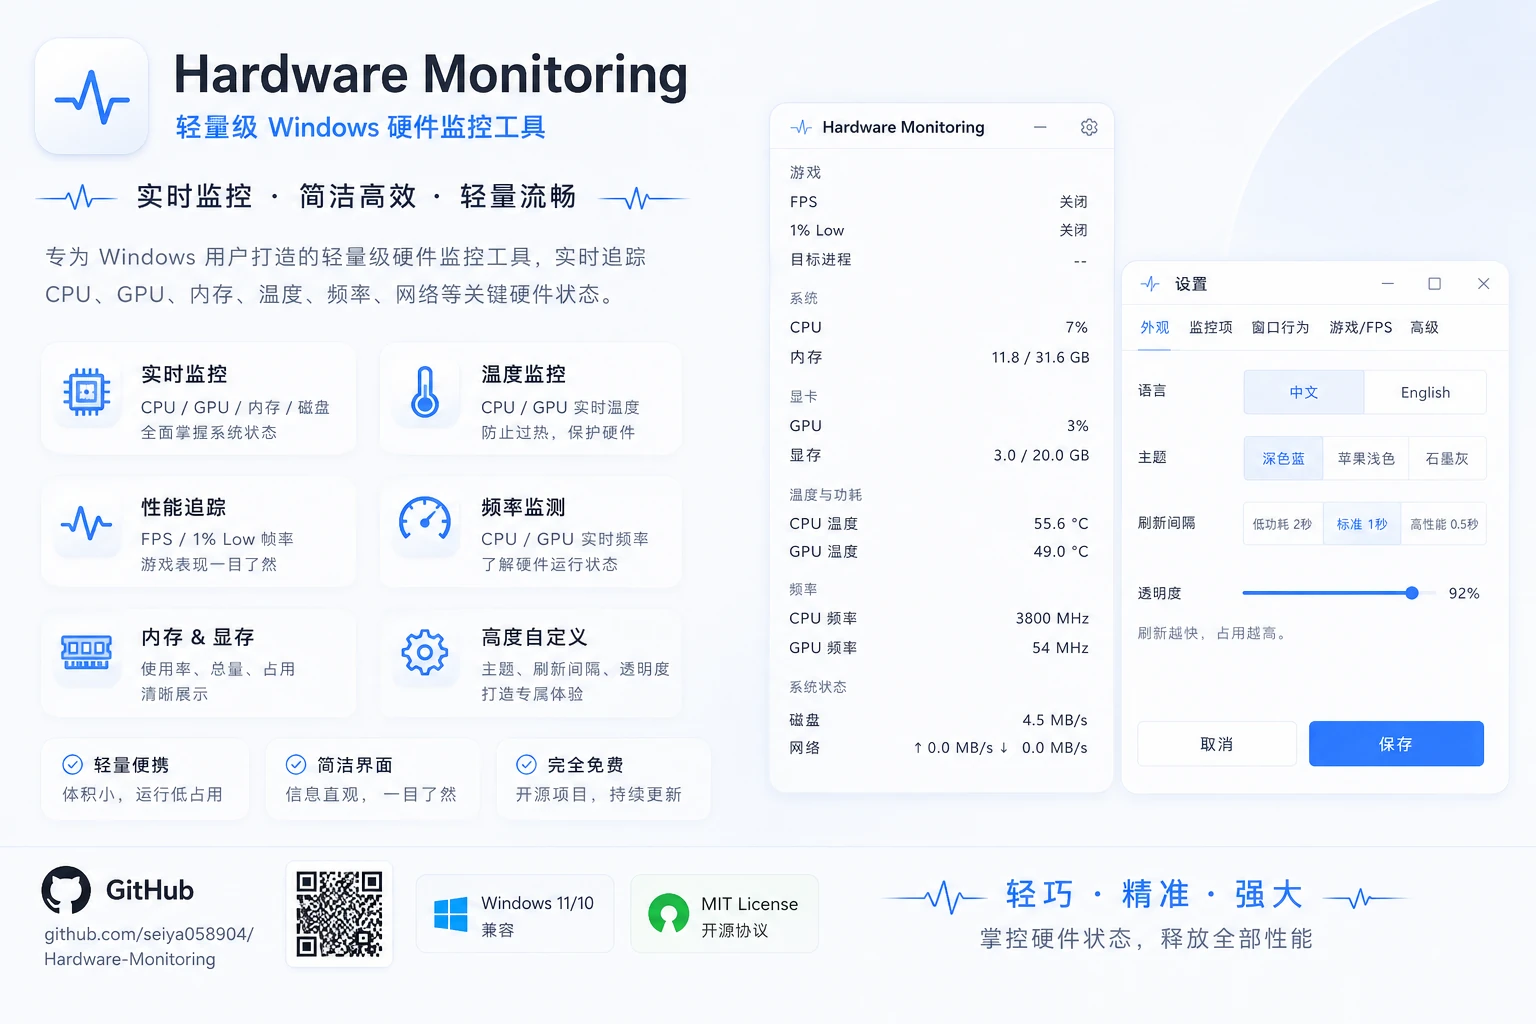Click the Hardware Monitoring app logo icon

(92, 96)
